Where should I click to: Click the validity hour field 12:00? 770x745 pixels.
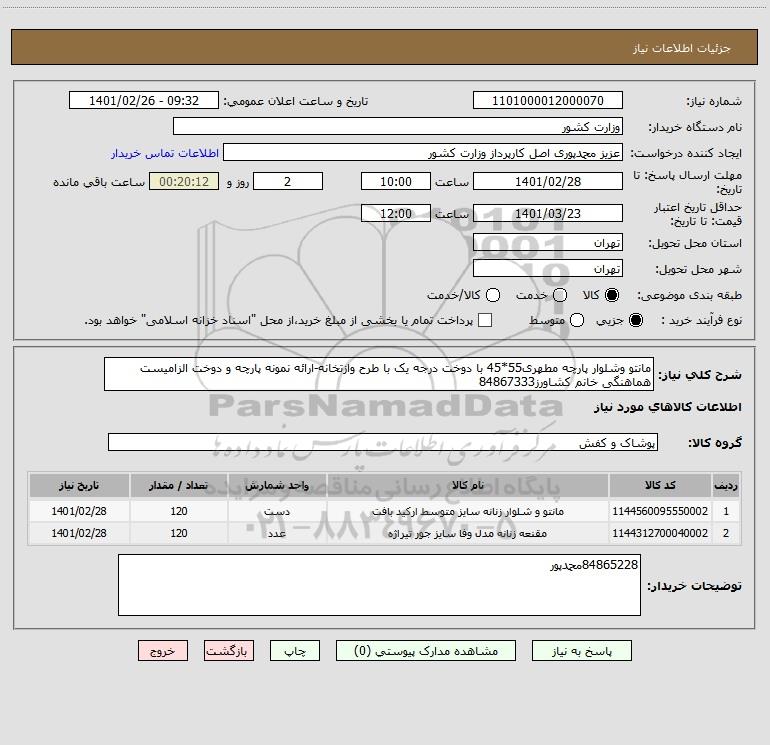tap(396, 213)
